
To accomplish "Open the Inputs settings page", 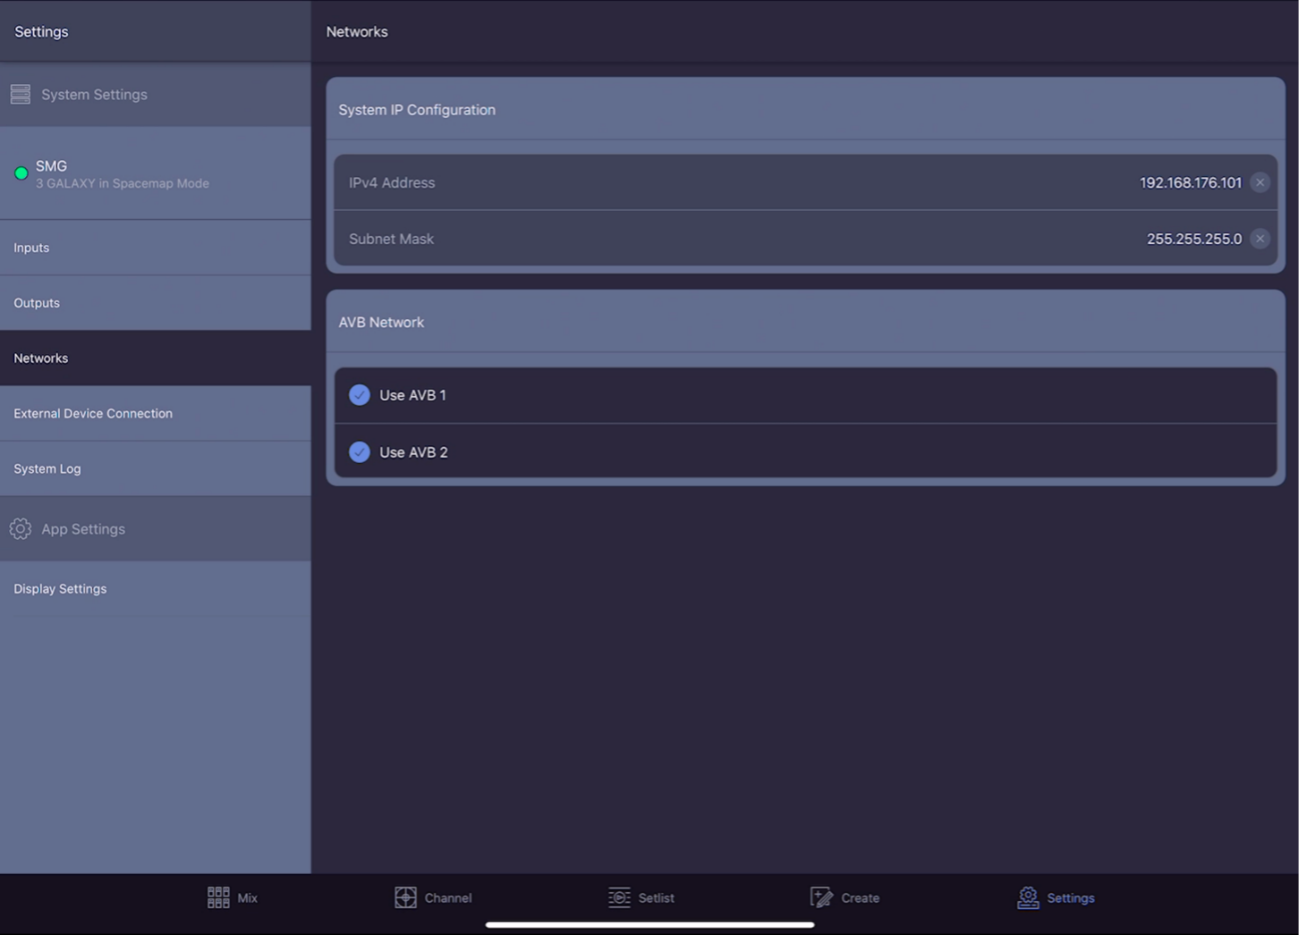I will coord(155,247).
